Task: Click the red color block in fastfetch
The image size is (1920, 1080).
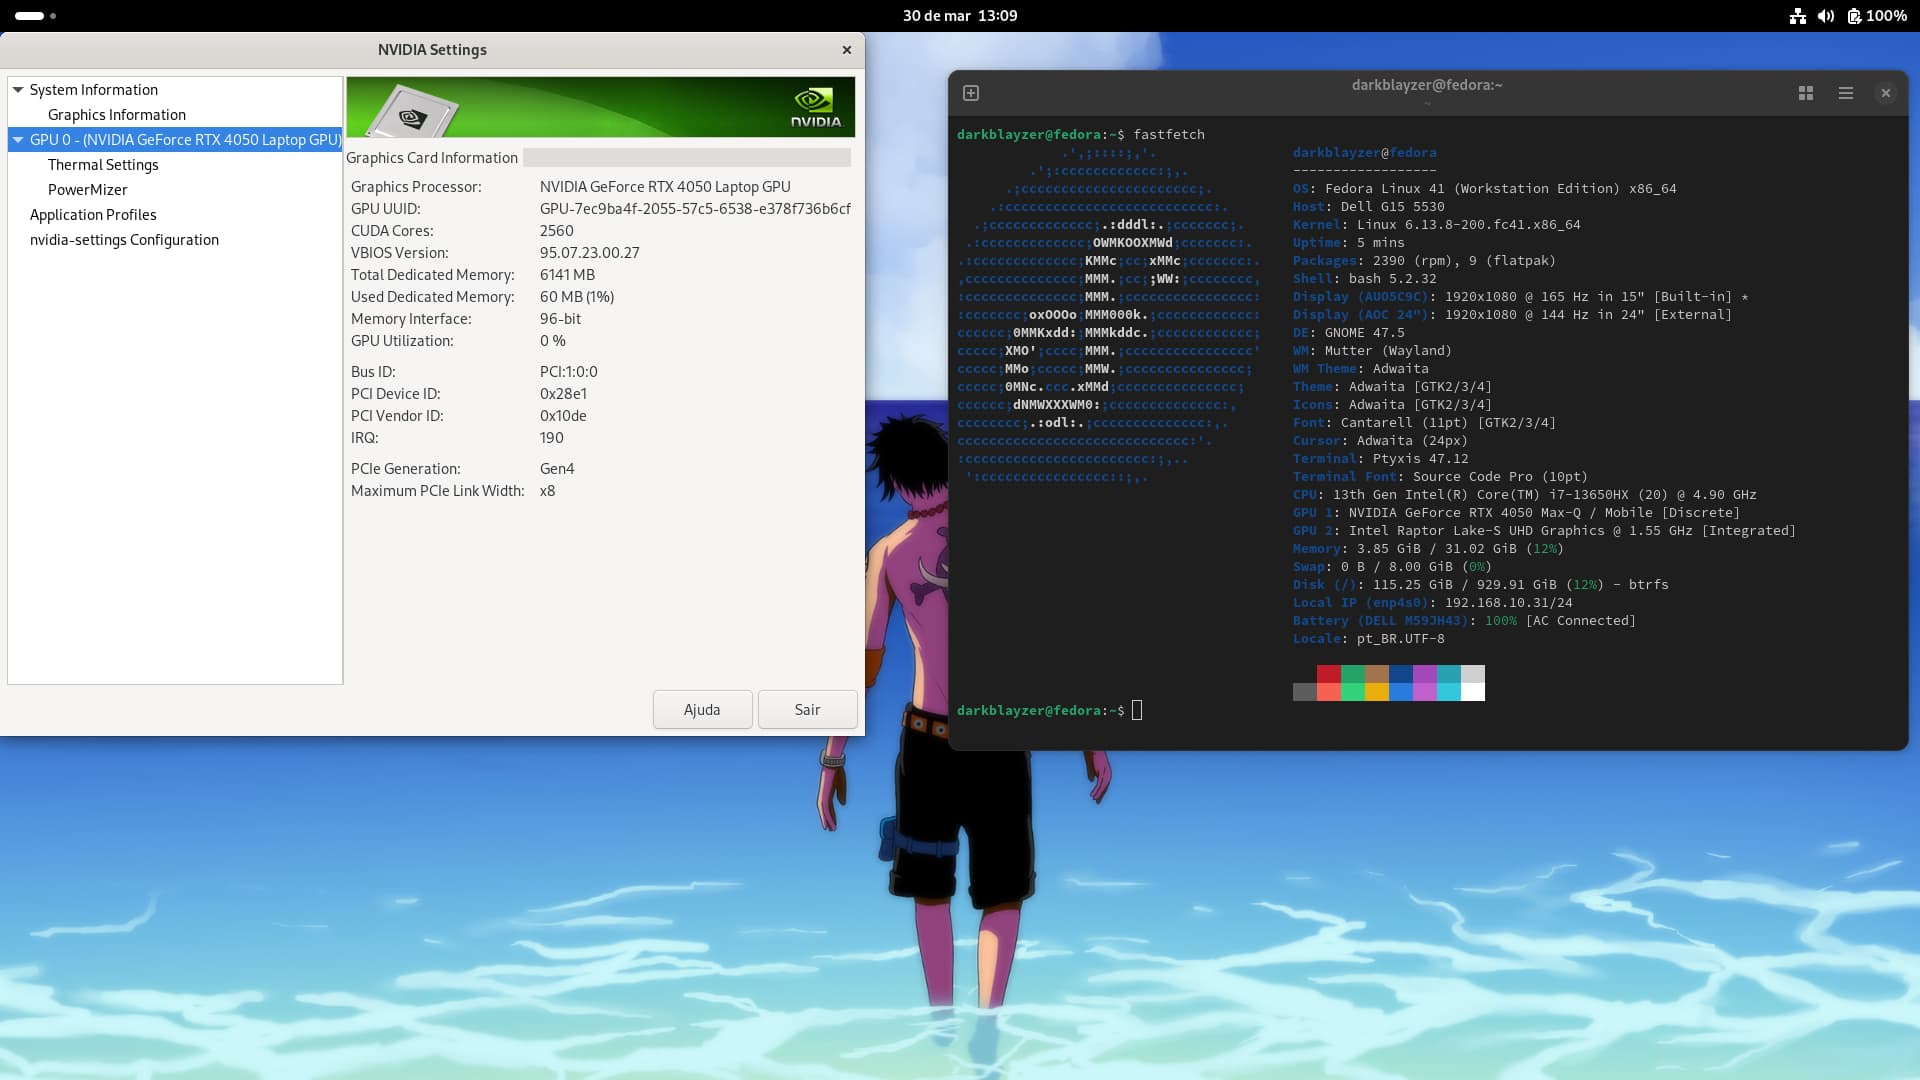Action: point(1329,674)
